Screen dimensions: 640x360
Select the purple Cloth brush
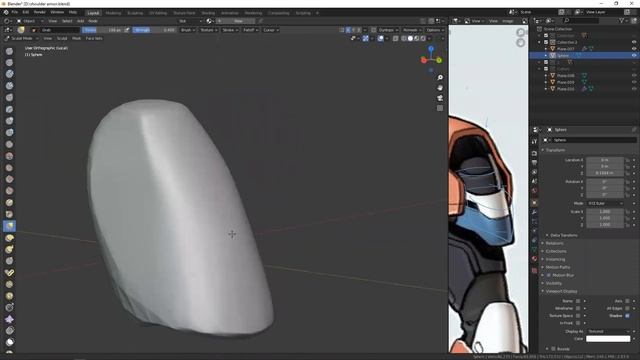click(9, 319)
